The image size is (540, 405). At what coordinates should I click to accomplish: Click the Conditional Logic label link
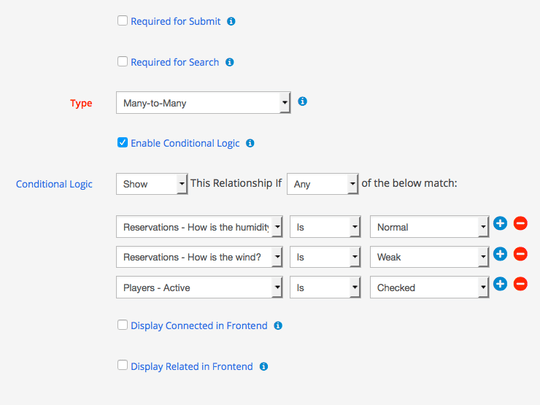click(54, 184)
